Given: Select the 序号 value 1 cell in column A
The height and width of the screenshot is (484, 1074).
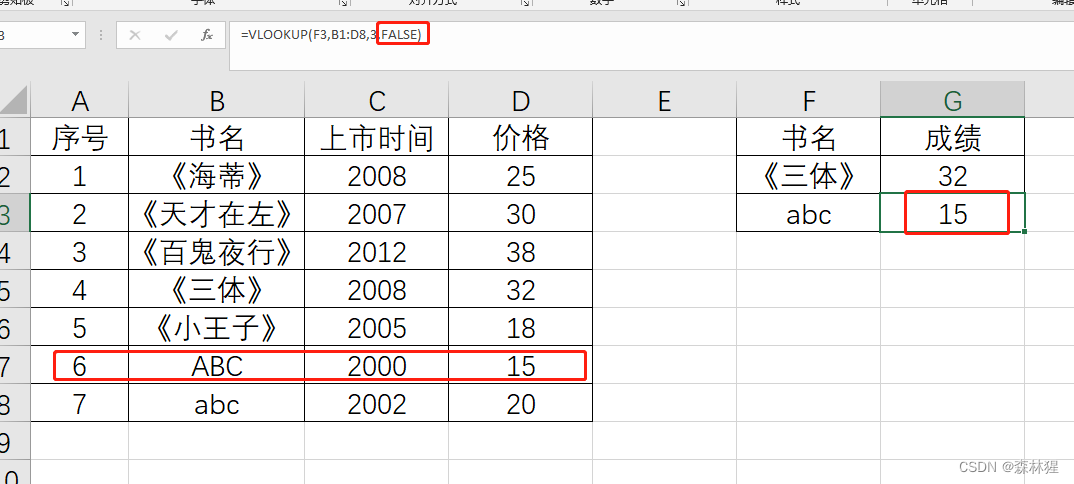Looking at the screenshot, I should click(79, 175).
